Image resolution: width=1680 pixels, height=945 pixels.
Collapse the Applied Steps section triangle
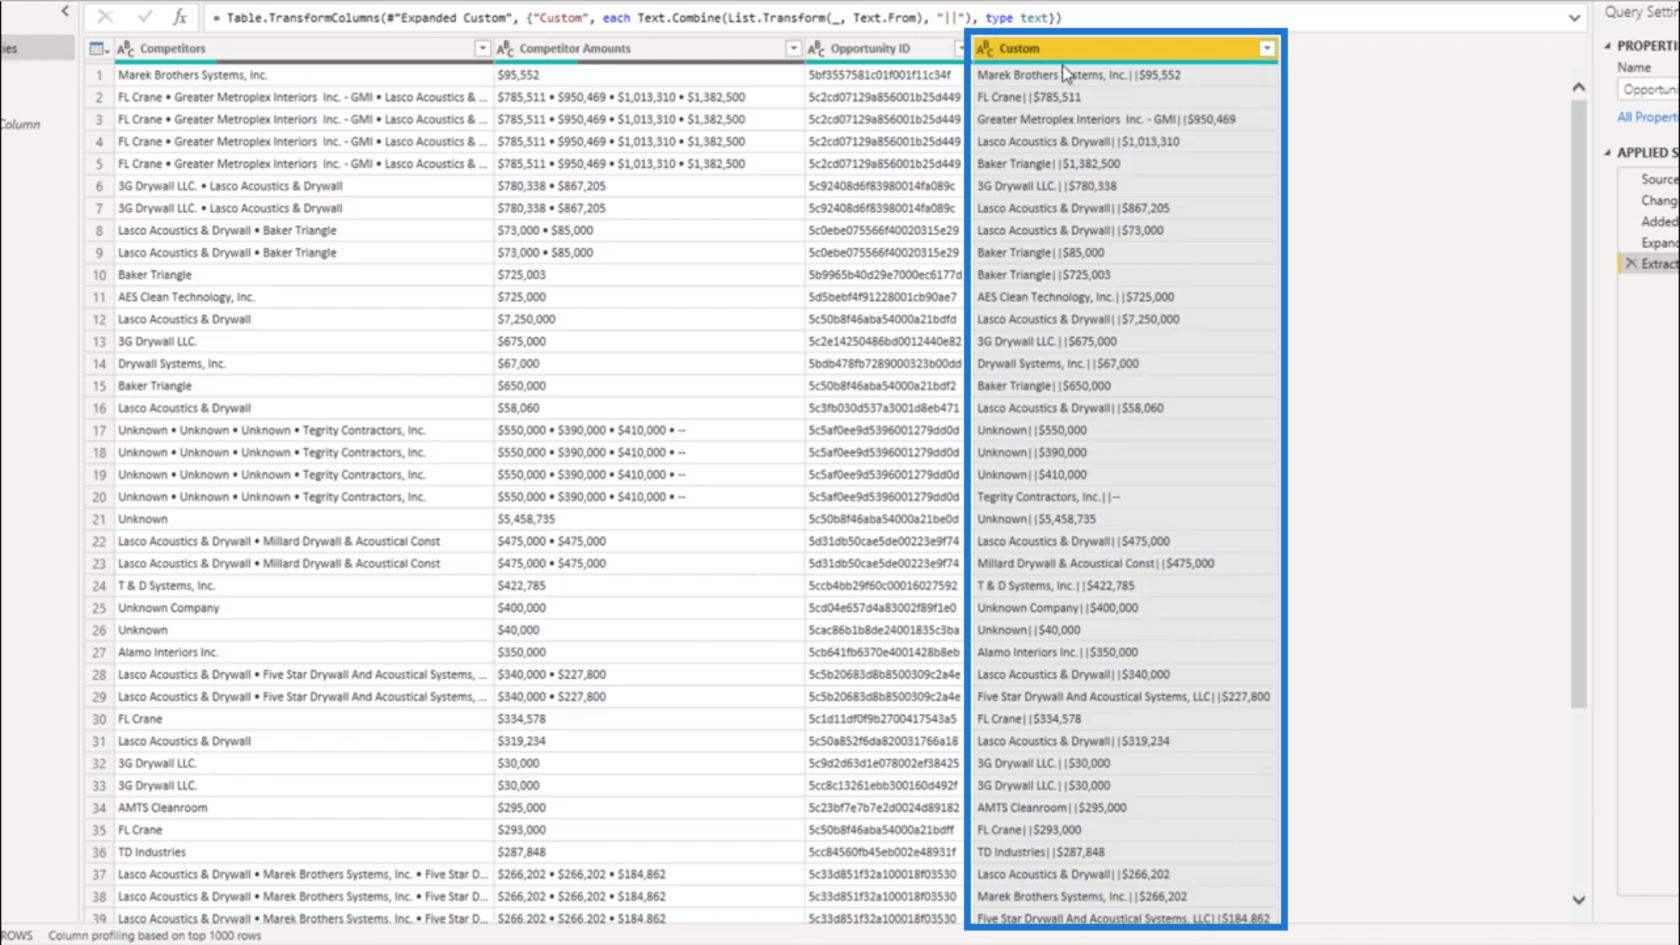(x=1608, y=153)
